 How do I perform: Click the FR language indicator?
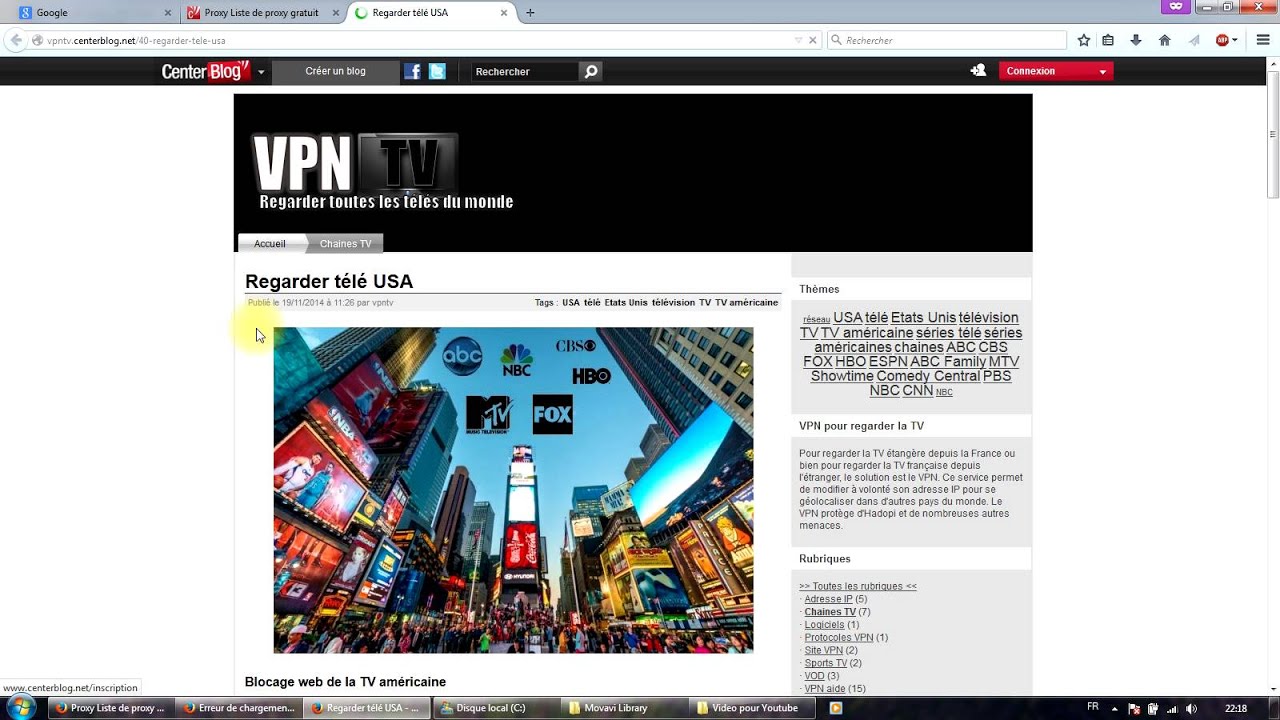point(1093,707)
